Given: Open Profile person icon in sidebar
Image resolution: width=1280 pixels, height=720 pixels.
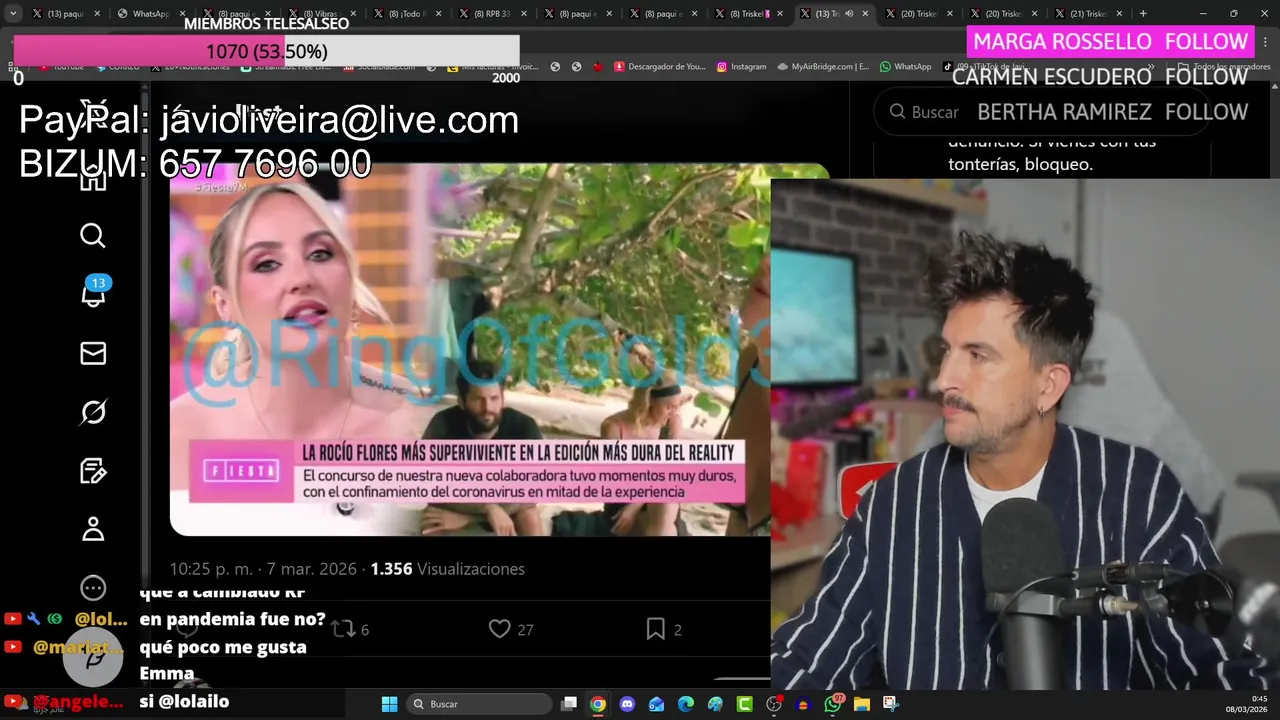Looking at the screenshot, I should tap(93, 529).
